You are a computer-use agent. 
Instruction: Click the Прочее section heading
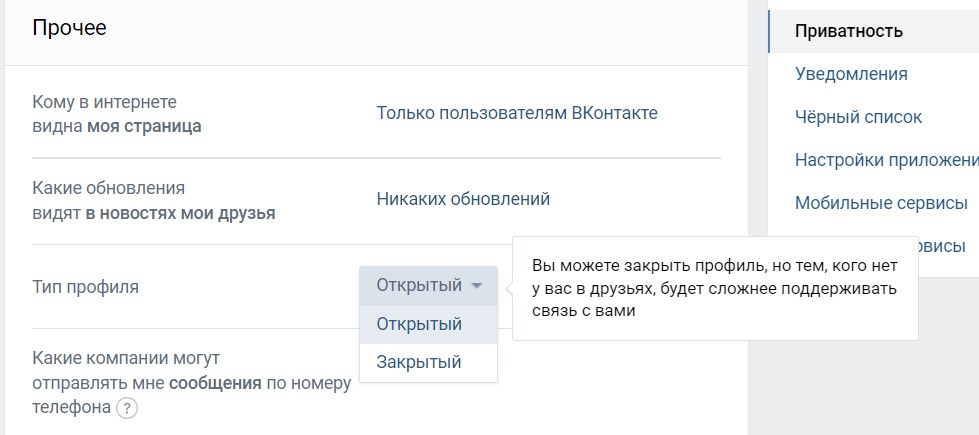[x=69, y=28]
